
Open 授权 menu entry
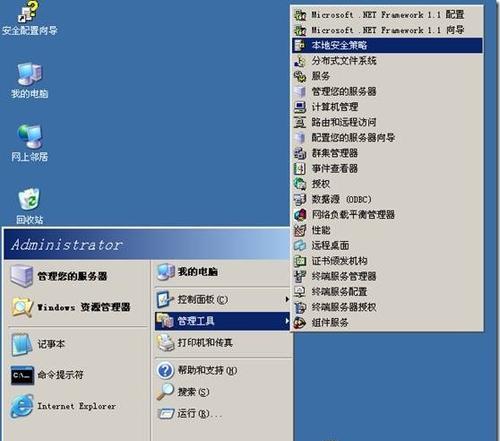coord(387,184)
